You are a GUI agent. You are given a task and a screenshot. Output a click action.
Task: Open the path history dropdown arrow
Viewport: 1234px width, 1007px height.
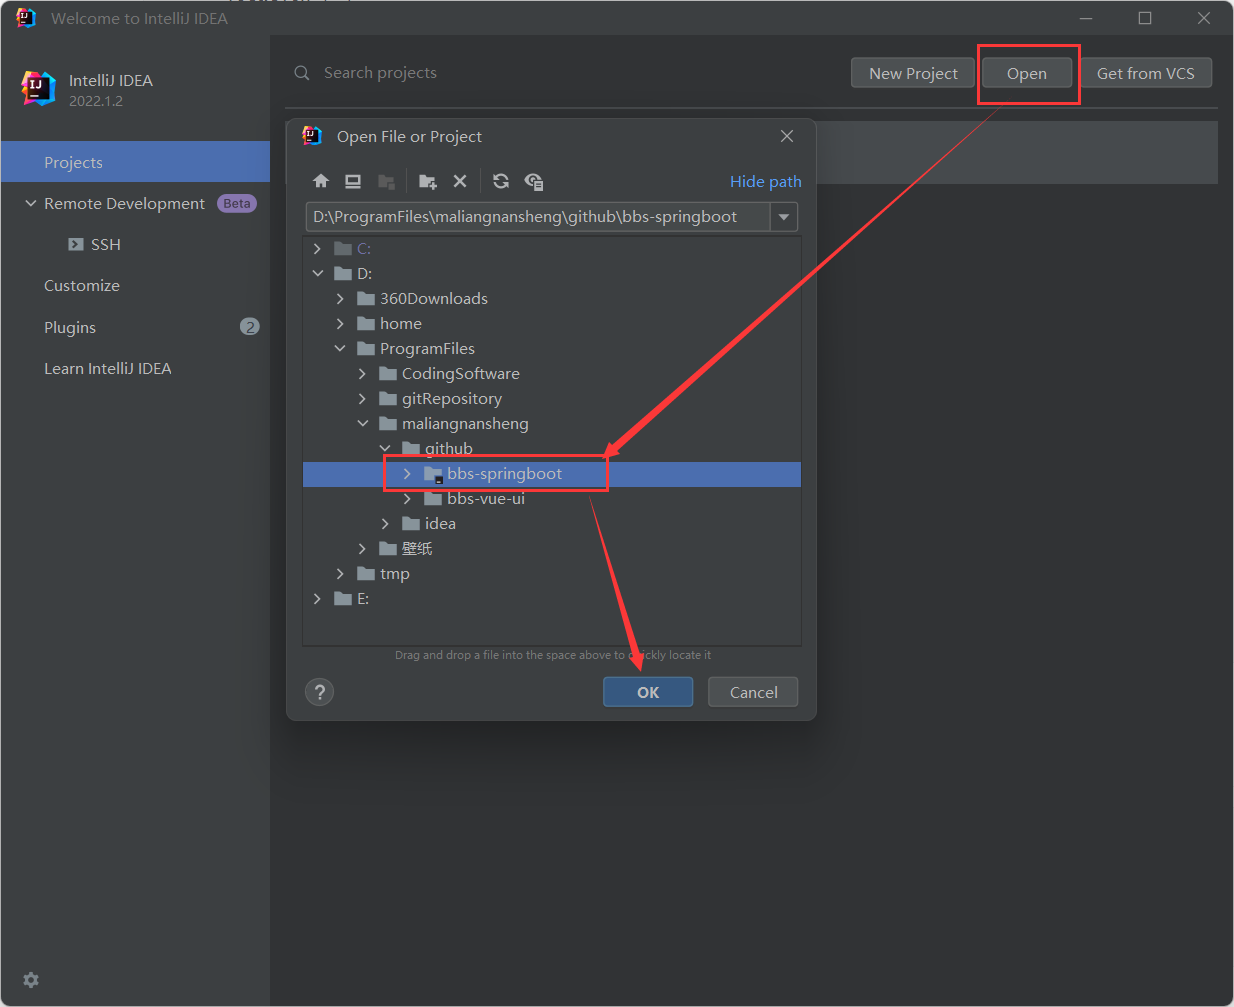point(784,217)
